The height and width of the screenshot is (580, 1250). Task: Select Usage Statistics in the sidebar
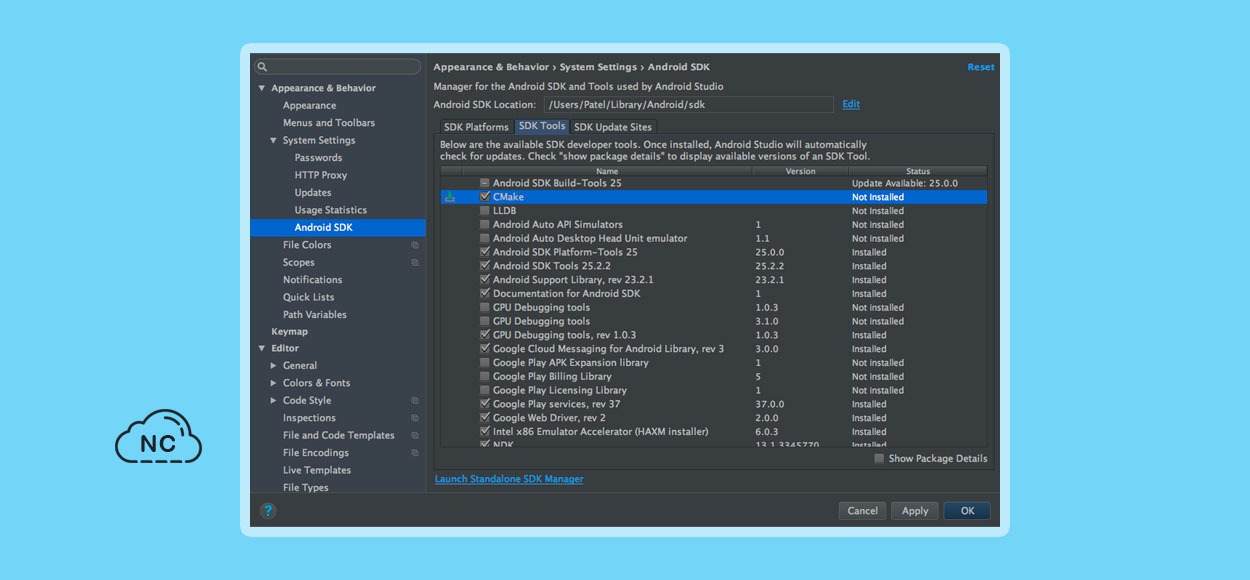point(331,210)
